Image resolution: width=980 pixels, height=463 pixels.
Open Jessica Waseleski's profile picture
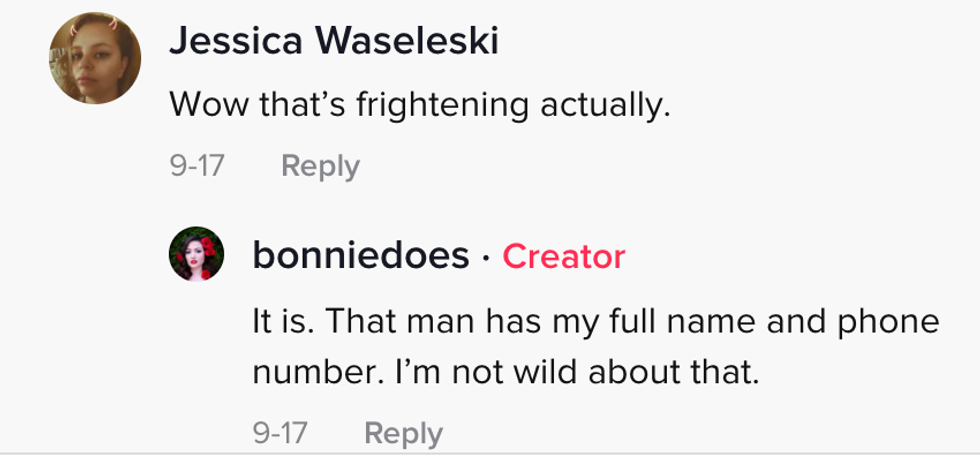tap(93, 58)
